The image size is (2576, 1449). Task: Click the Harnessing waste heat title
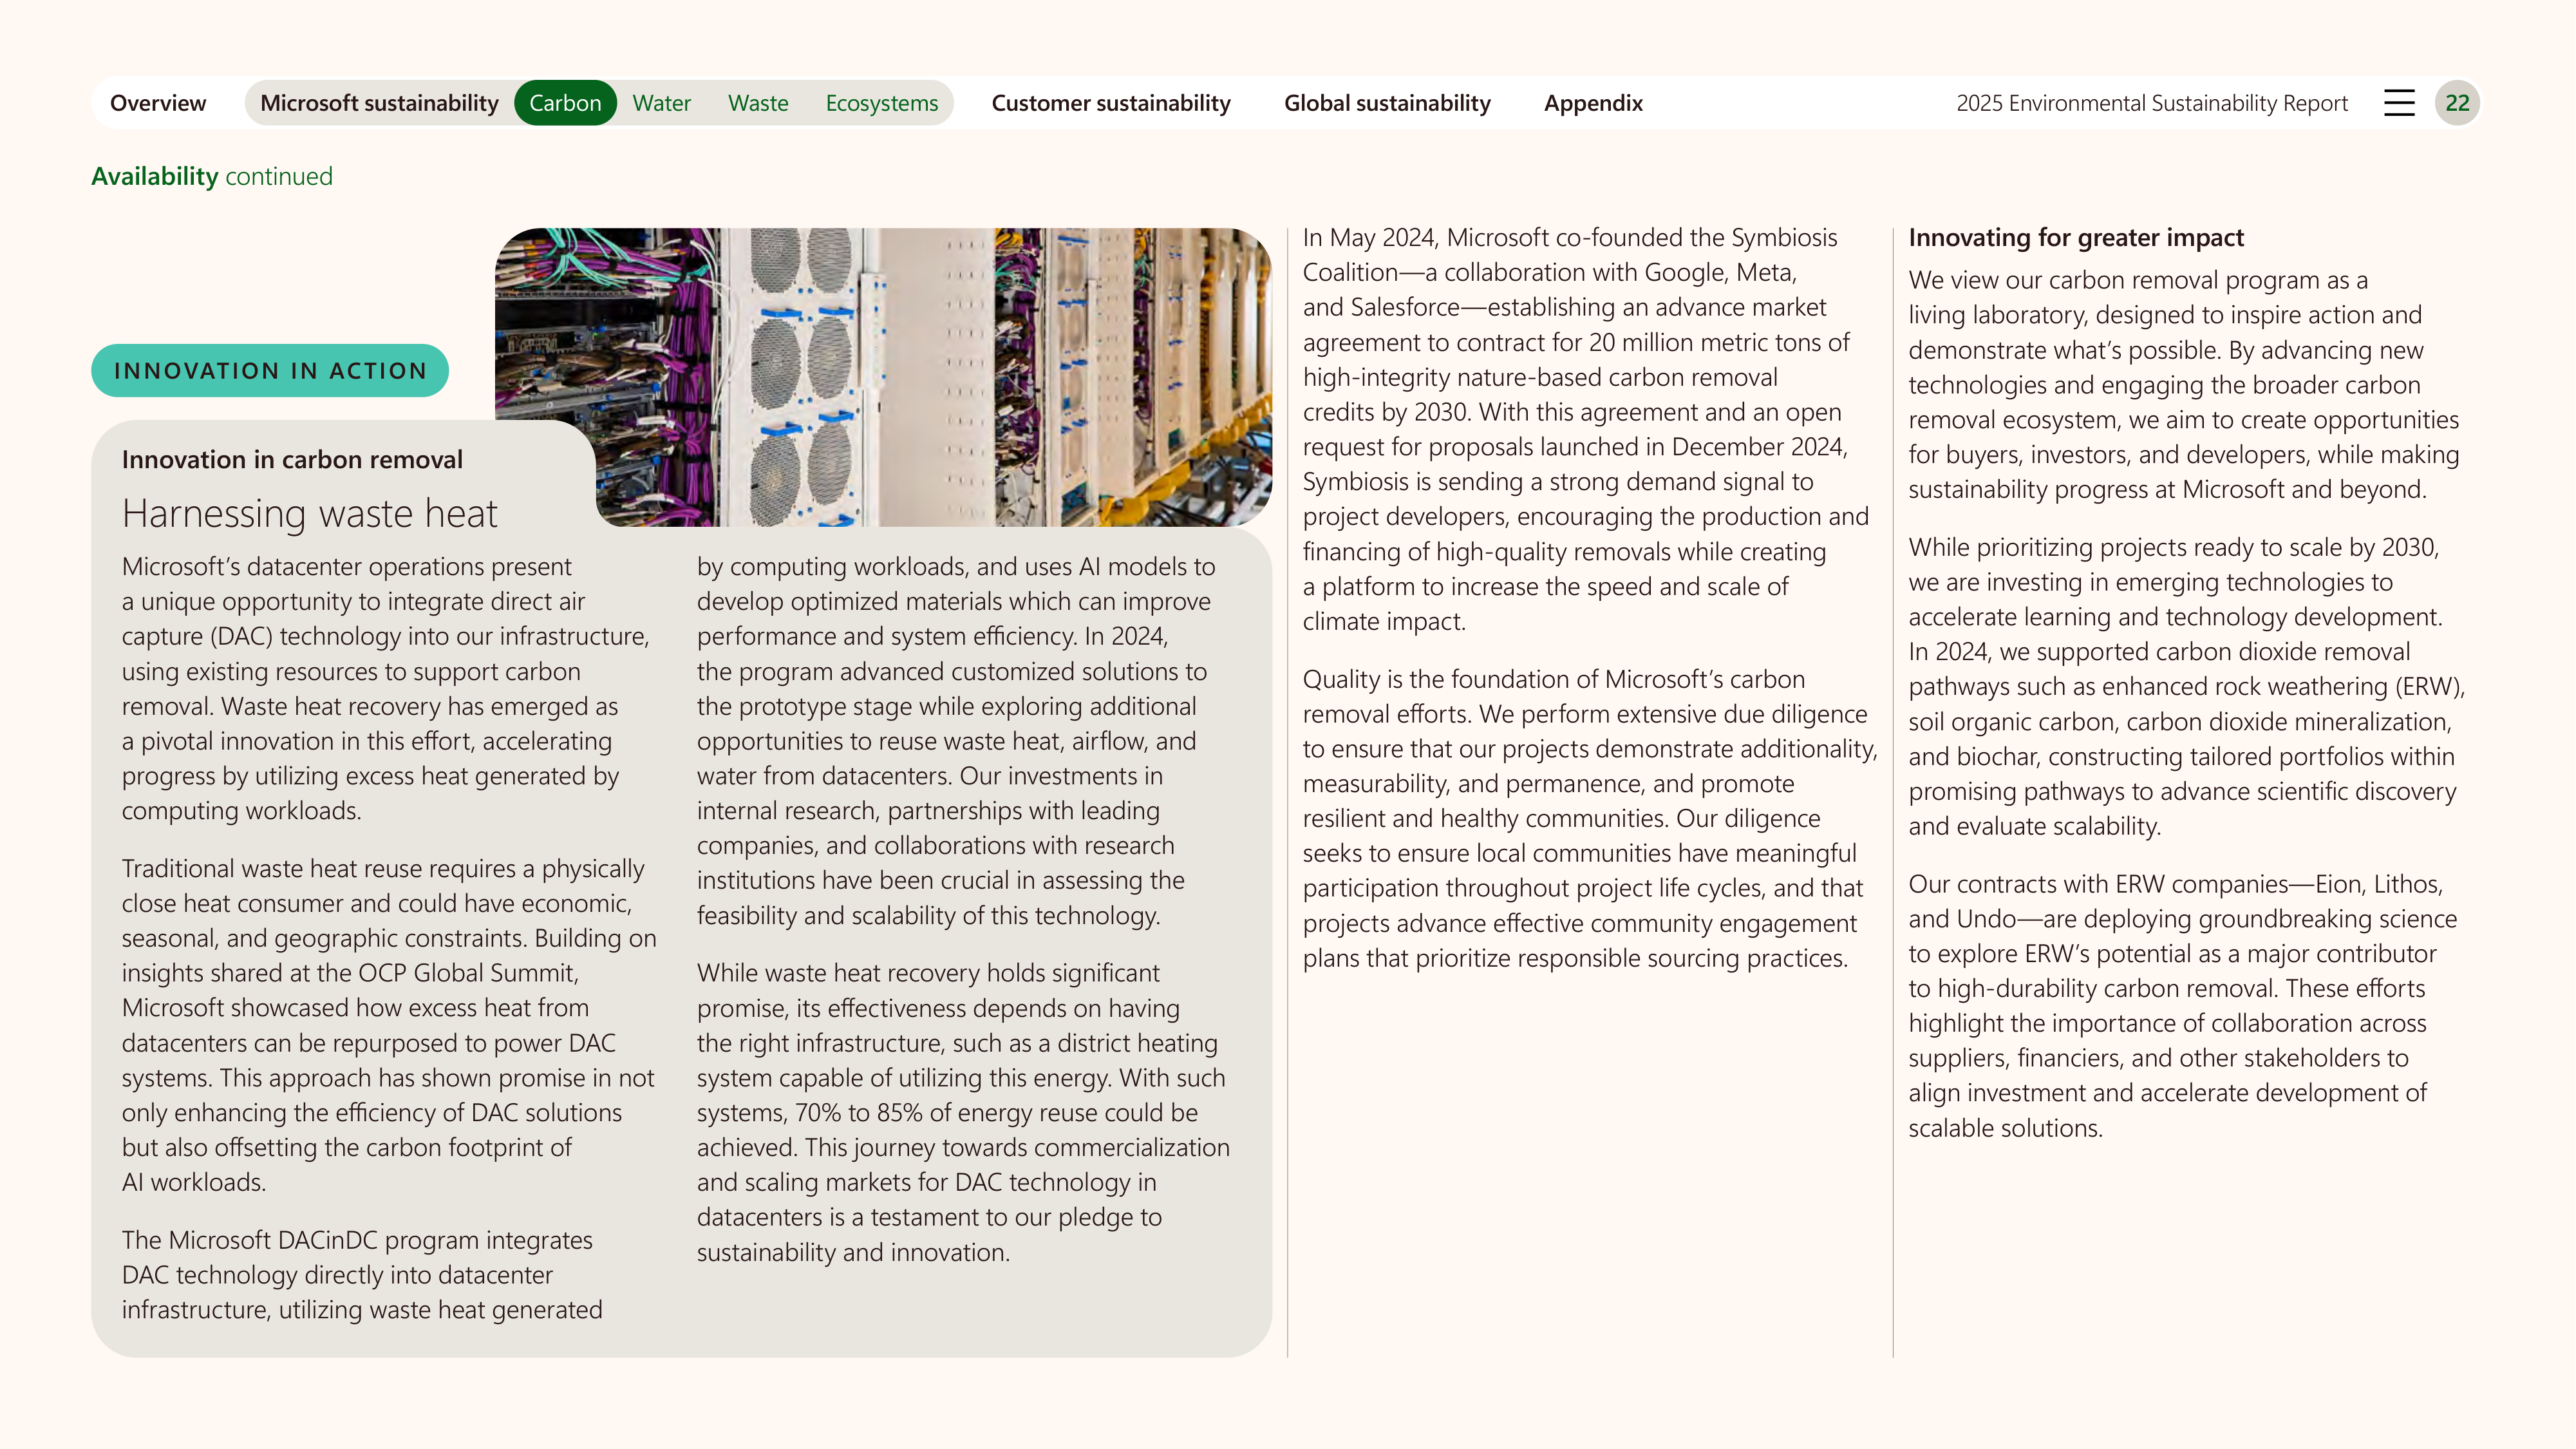(310, 514)
